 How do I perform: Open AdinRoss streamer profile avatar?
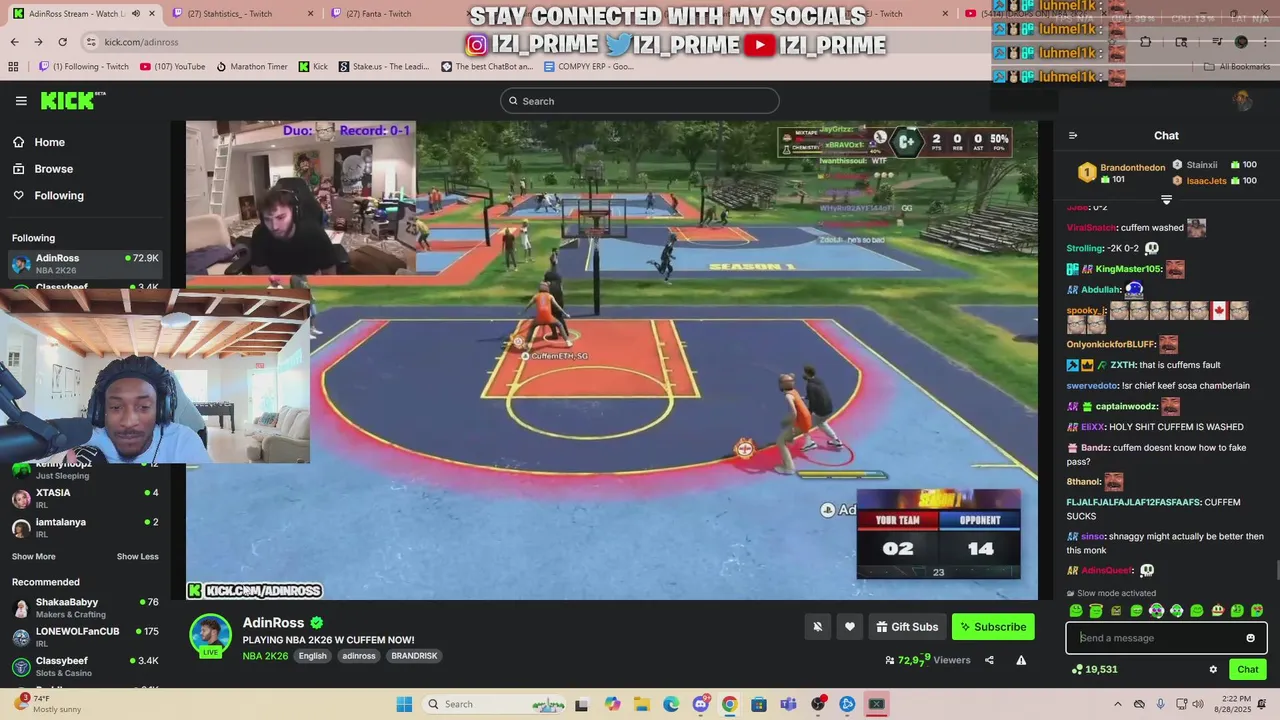pos(210,636)
